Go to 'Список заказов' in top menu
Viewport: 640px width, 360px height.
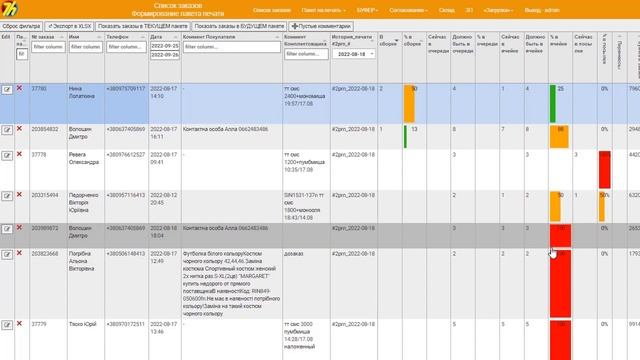271,10
